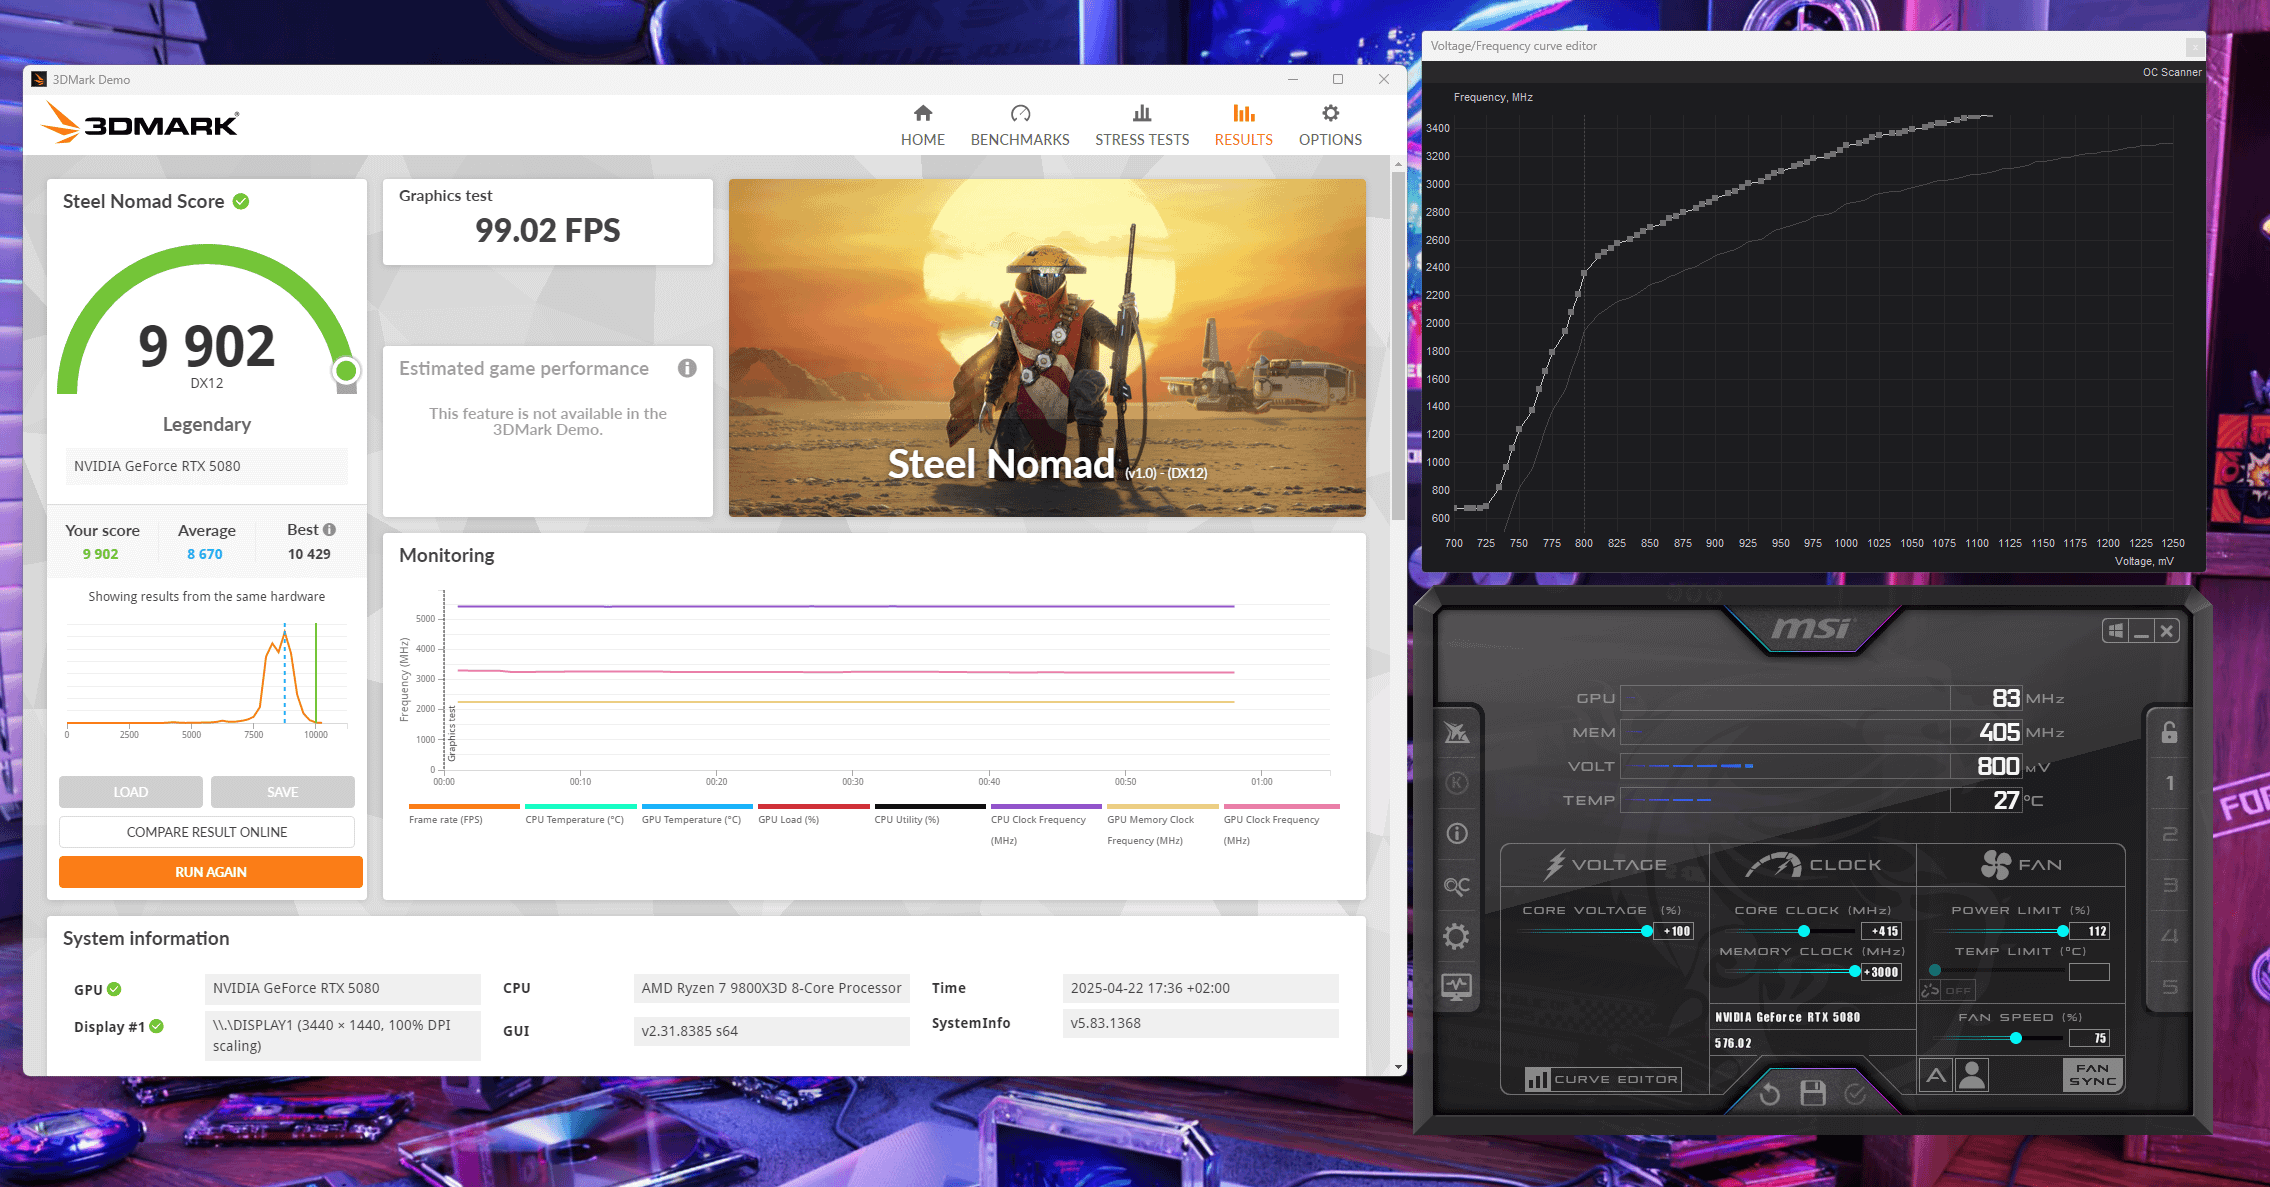Open the hardware monitor sidebar icon
This screenshot has height=1187, width=2270.
[x=1457, y=987]
